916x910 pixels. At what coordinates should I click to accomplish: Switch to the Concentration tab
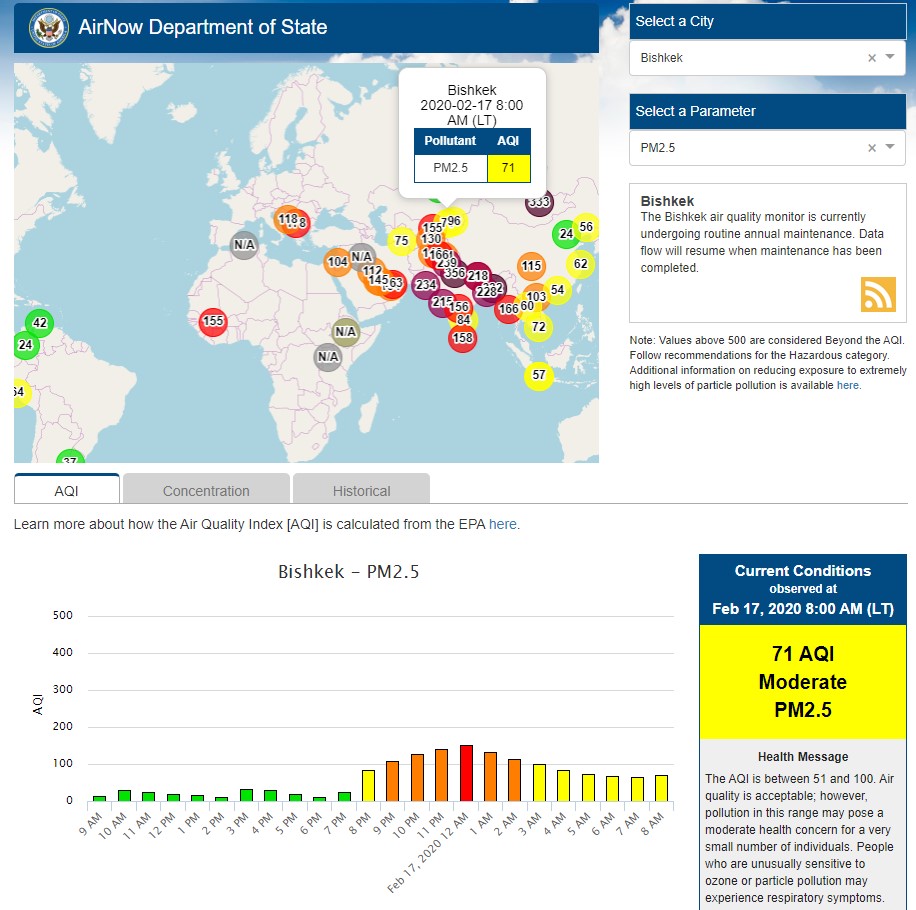click(206, 490)
